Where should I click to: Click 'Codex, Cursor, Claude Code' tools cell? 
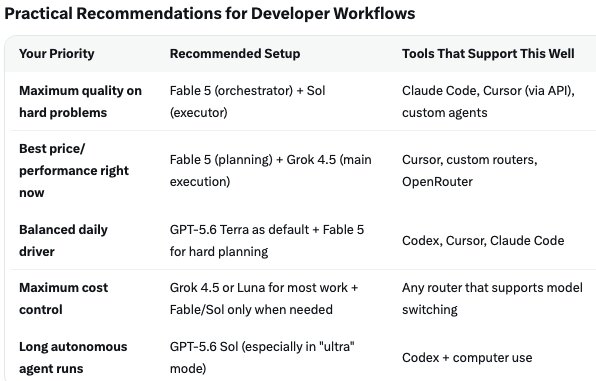483,240
